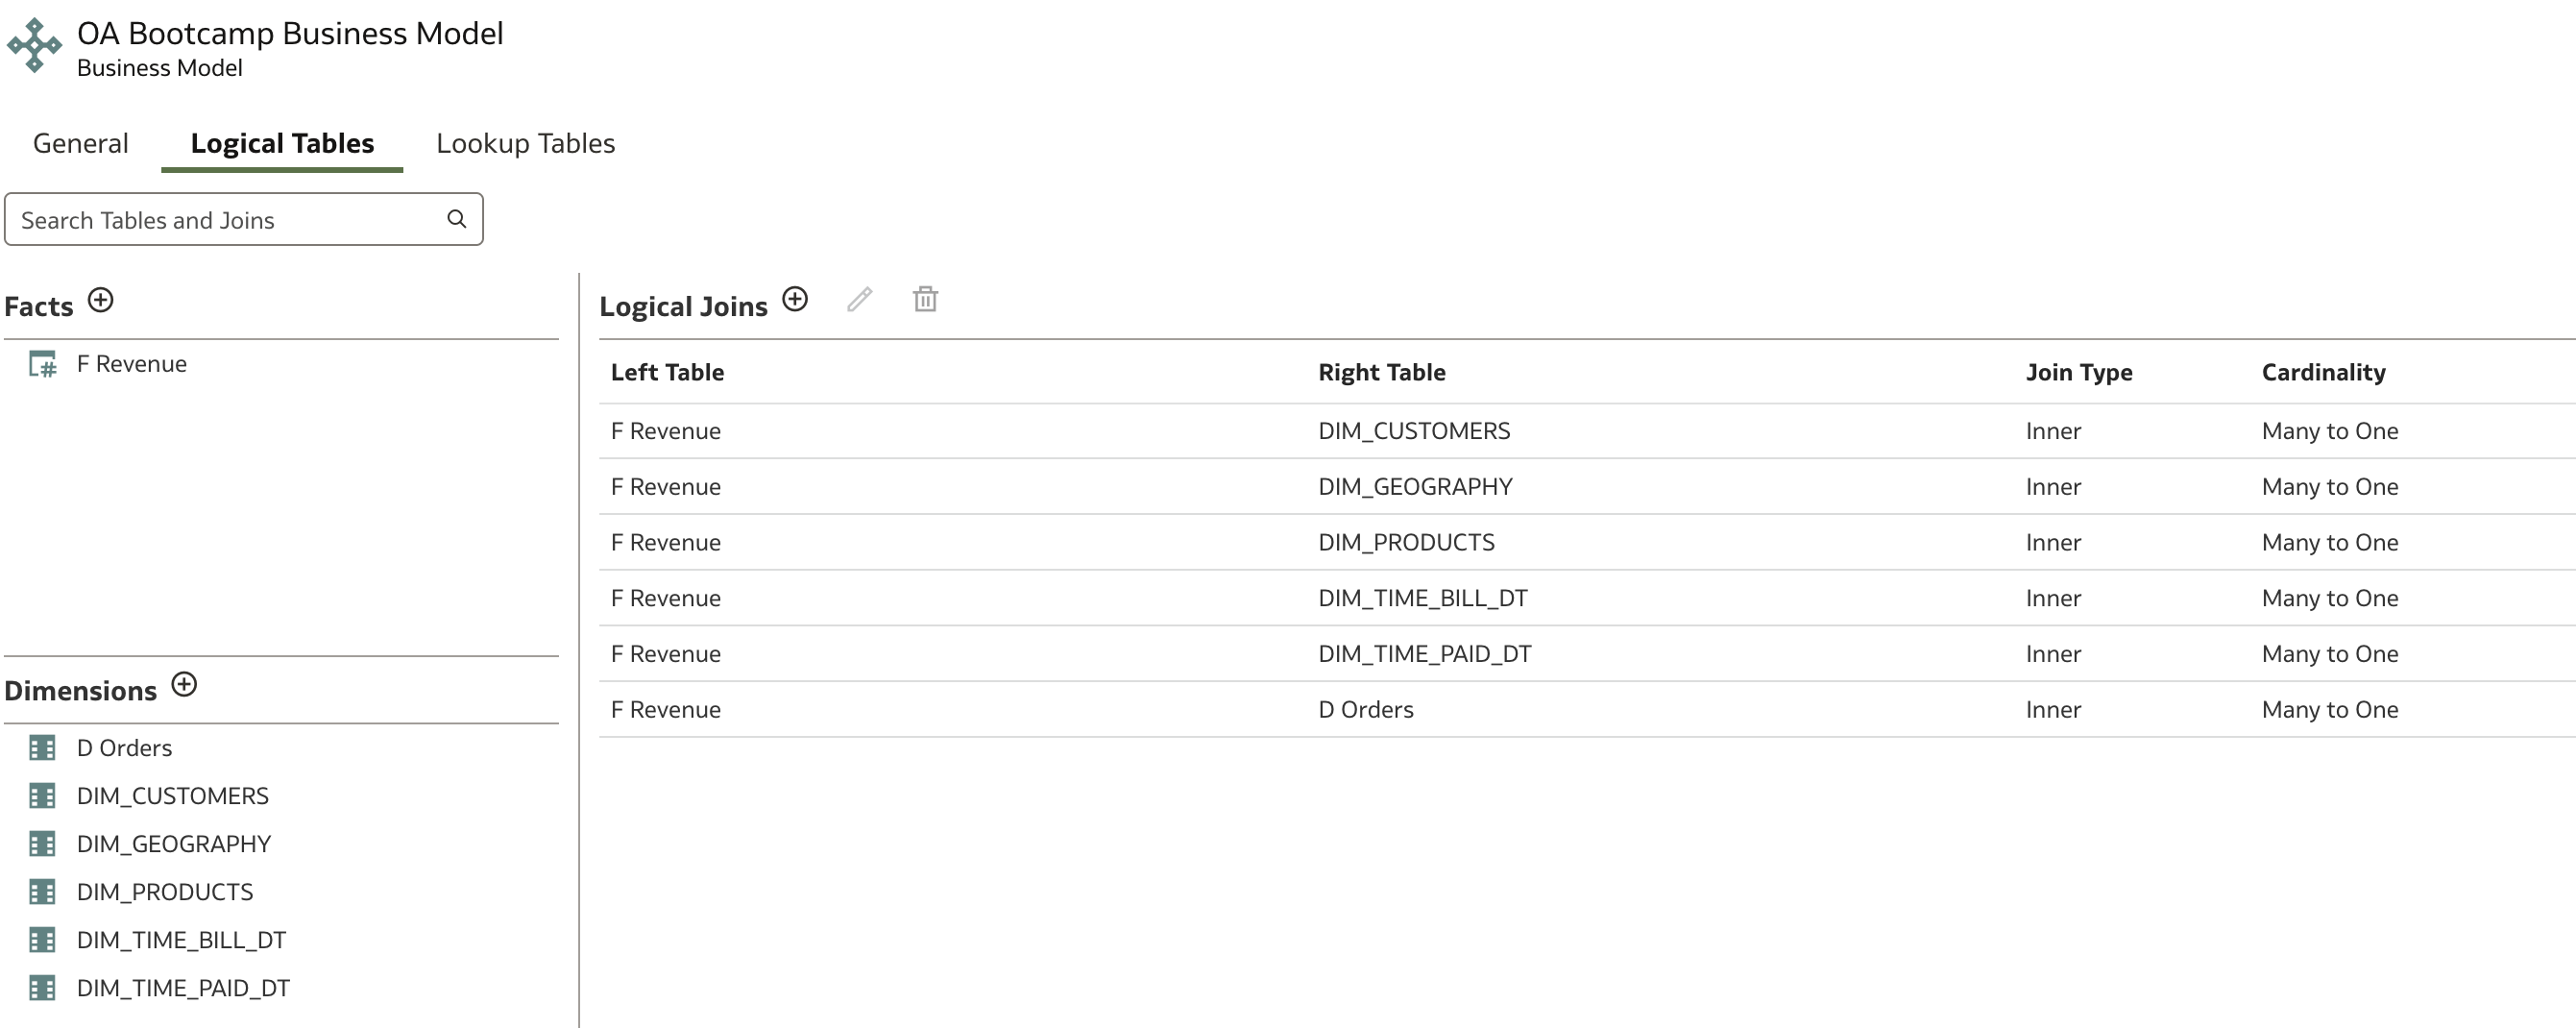The image size is (2576, 1028).
Task: Select the DIM_TIME_BILL_DT cell in Right Table column
Action: tap(1423, 599)
